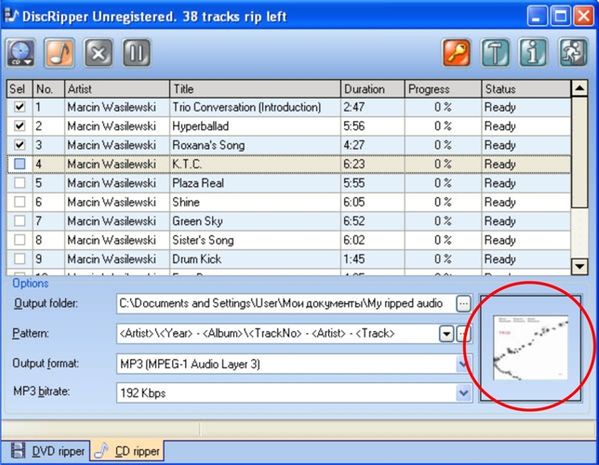
Task: Click the Options section heading
Action: click(30, 284)
